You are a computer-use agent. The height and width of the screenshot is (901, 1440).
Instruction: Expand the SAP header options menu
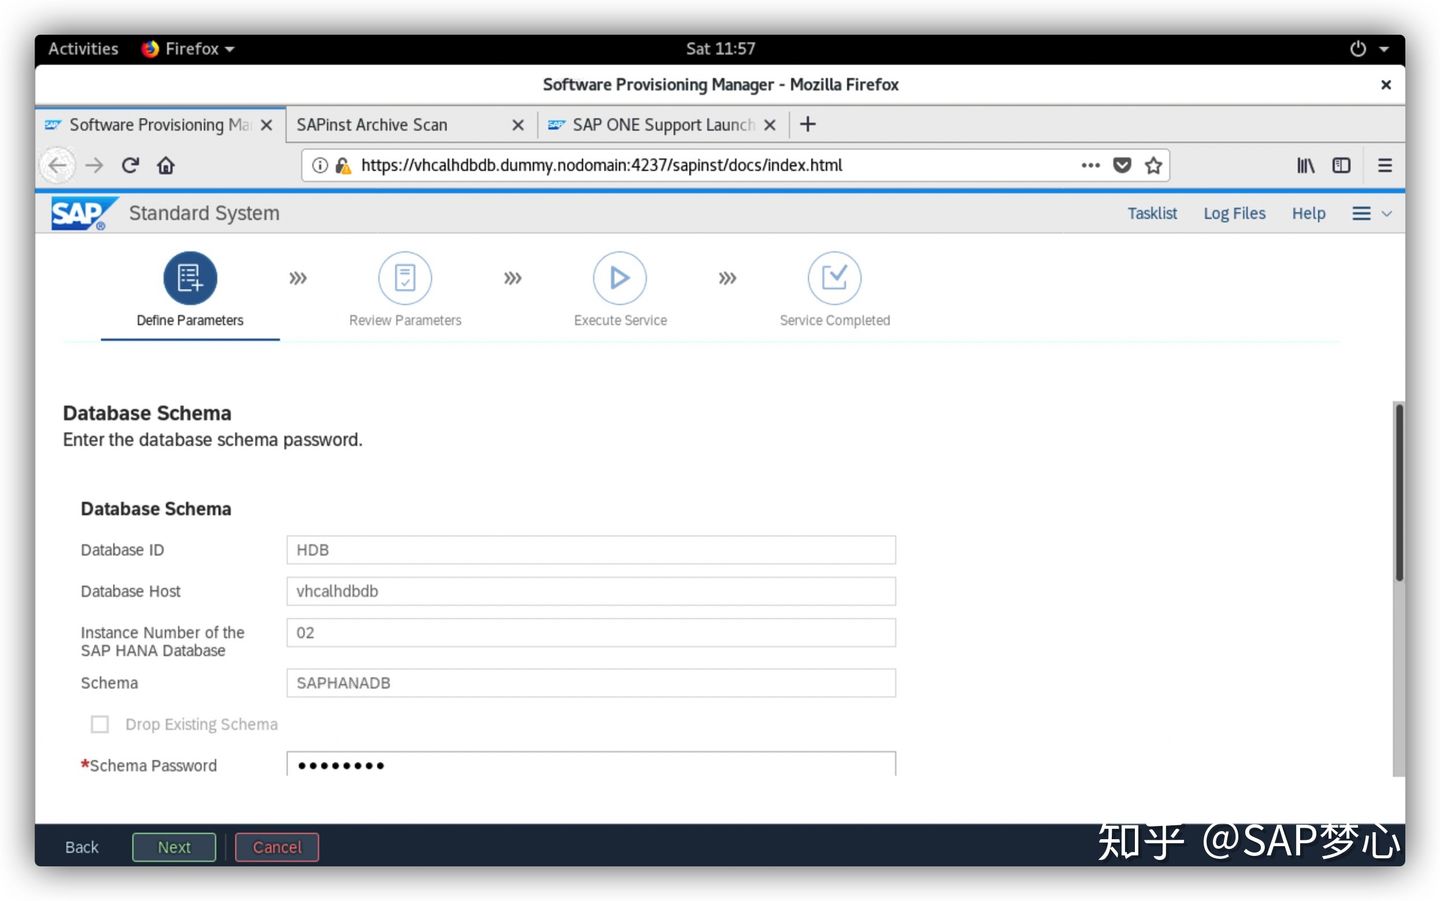point(1372,213)
